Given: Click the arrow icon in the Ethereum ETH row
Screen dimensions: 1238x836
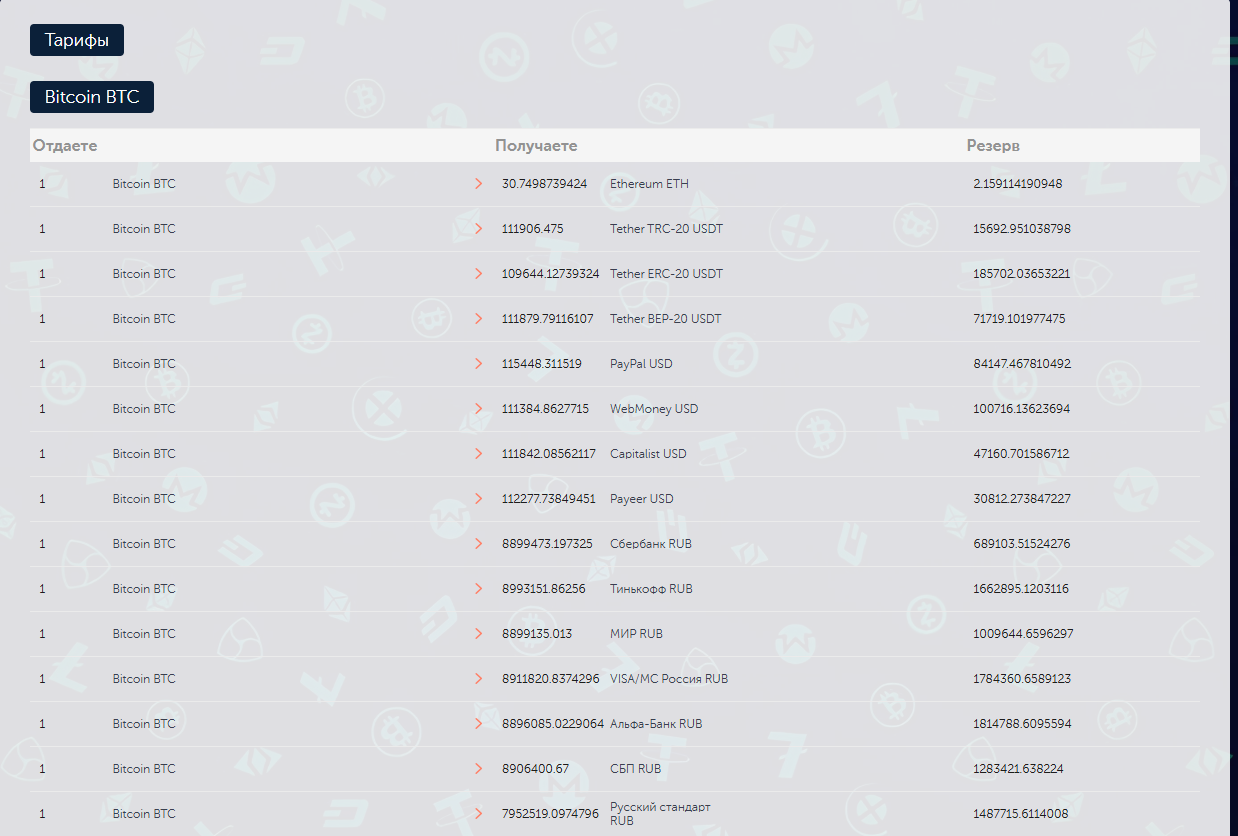Looking at the screenshot, I should [479, 184].
